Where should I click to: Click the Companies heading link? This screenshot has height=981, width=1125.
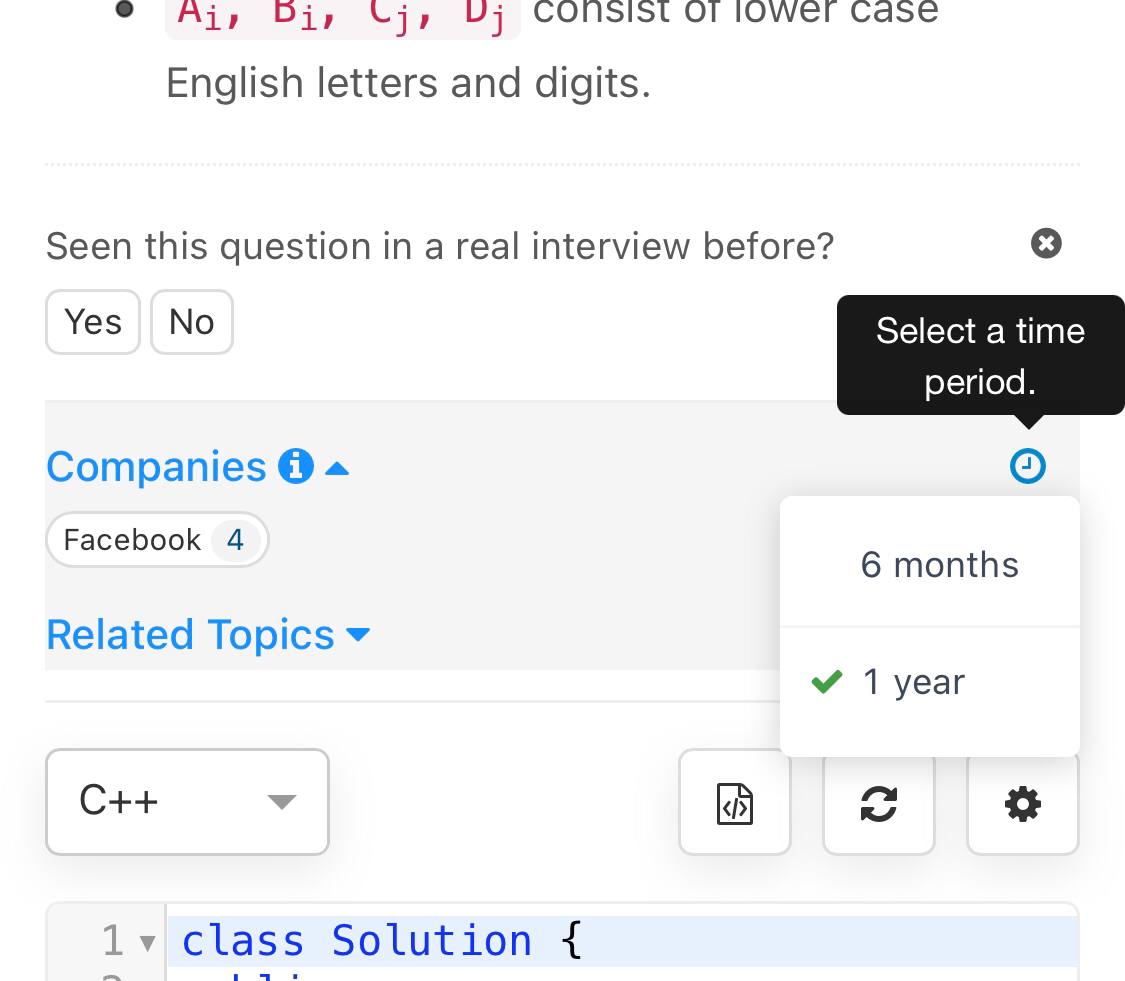156,466
